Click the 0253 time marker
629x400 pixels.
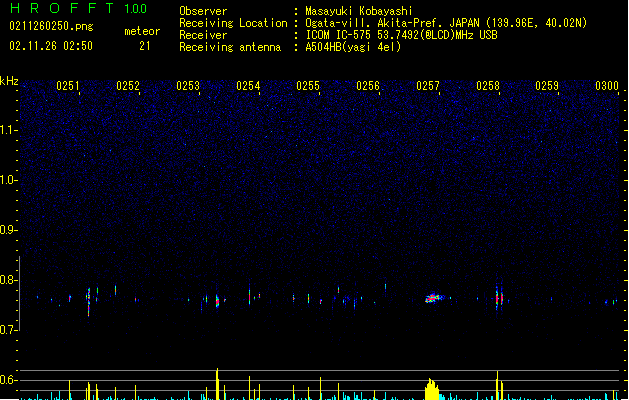(x=188, y=86)
